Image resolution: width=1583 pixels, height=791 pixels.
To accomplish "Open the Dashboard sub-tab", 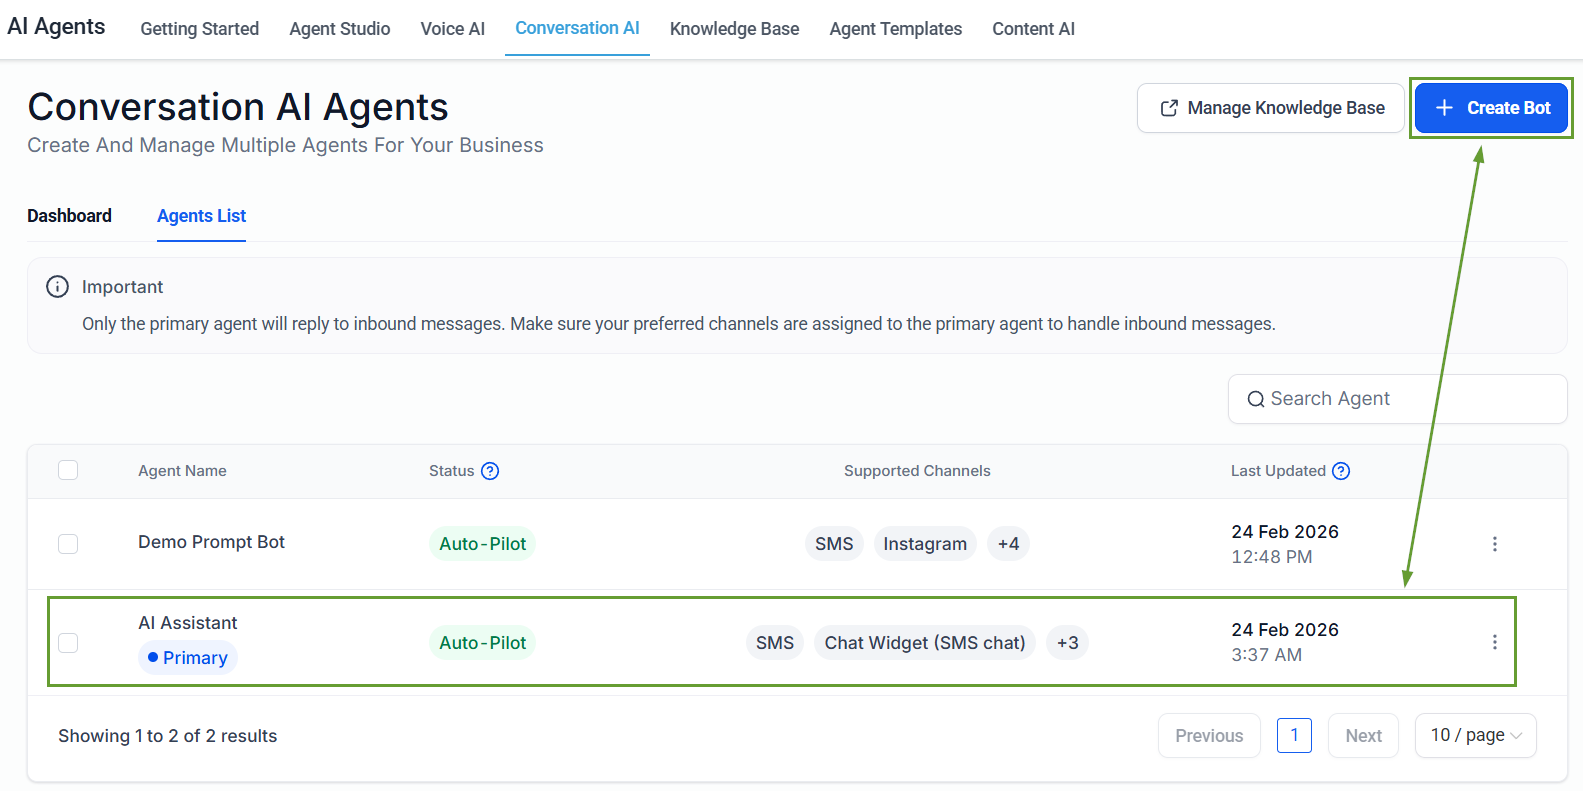I will (x=69, y=216).
